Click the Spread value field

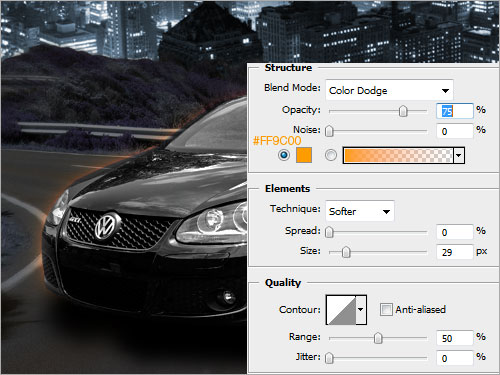[x=455, y=232]
